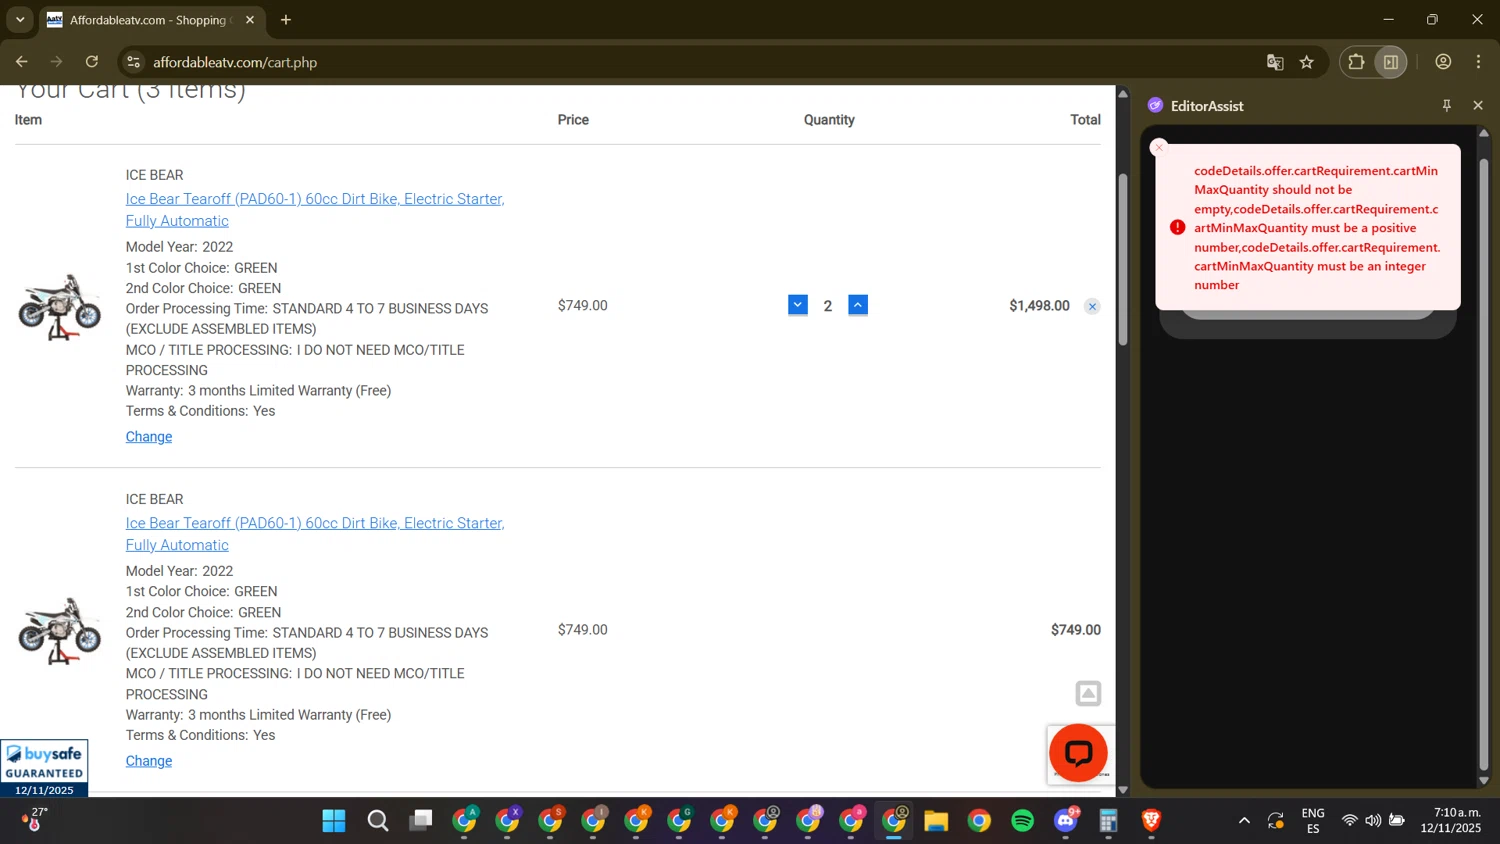
Task: Click the EditorAssist panel scrollbar up arrow
Action: pos(1483,132)
